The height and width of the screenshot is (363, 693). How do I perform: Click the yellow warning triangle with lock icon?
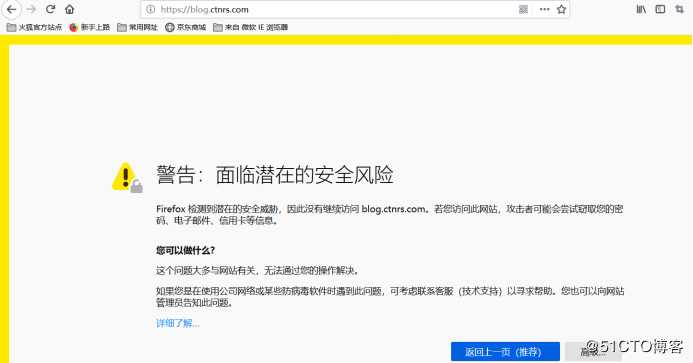tap(127, 177)
